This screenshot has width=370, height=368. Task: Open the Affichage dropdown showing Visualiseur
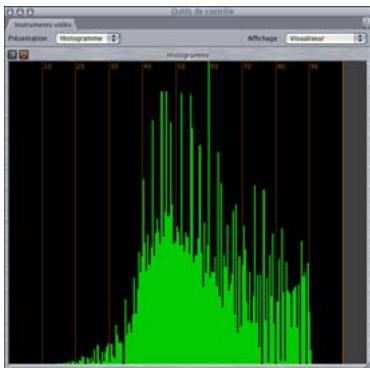[326, 38]
